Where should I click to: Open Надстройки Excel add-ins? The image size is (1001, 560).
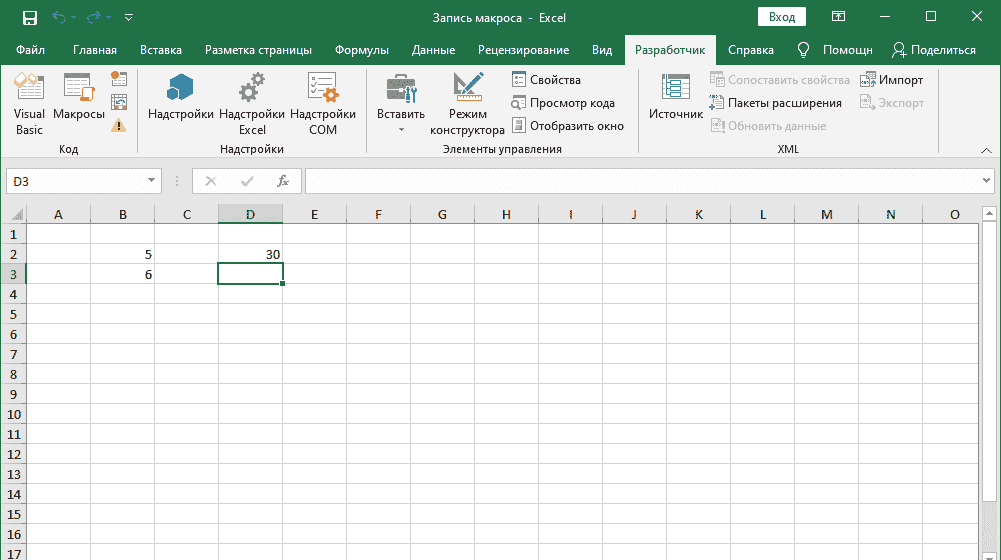252,104
